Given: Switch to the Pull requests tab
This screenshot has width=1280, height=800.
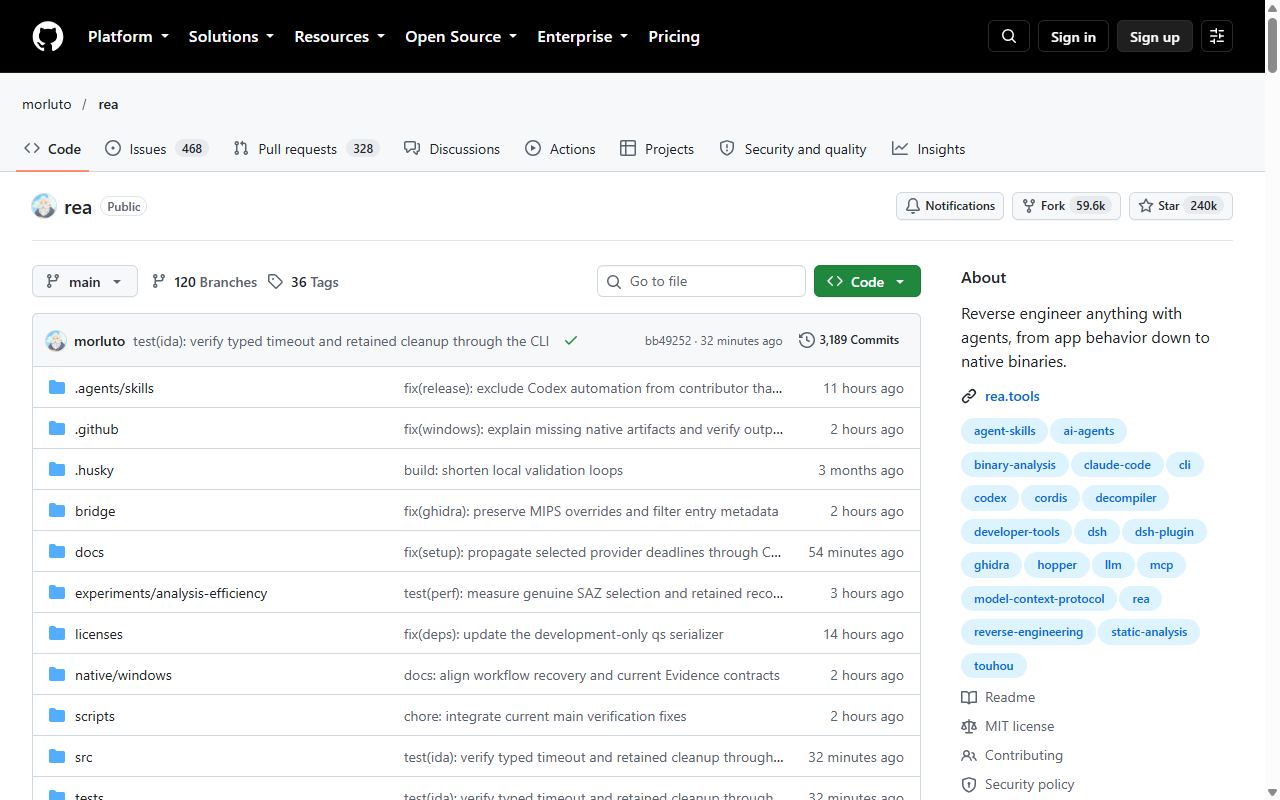Looking at the screenshot, I should pos(306,149).
